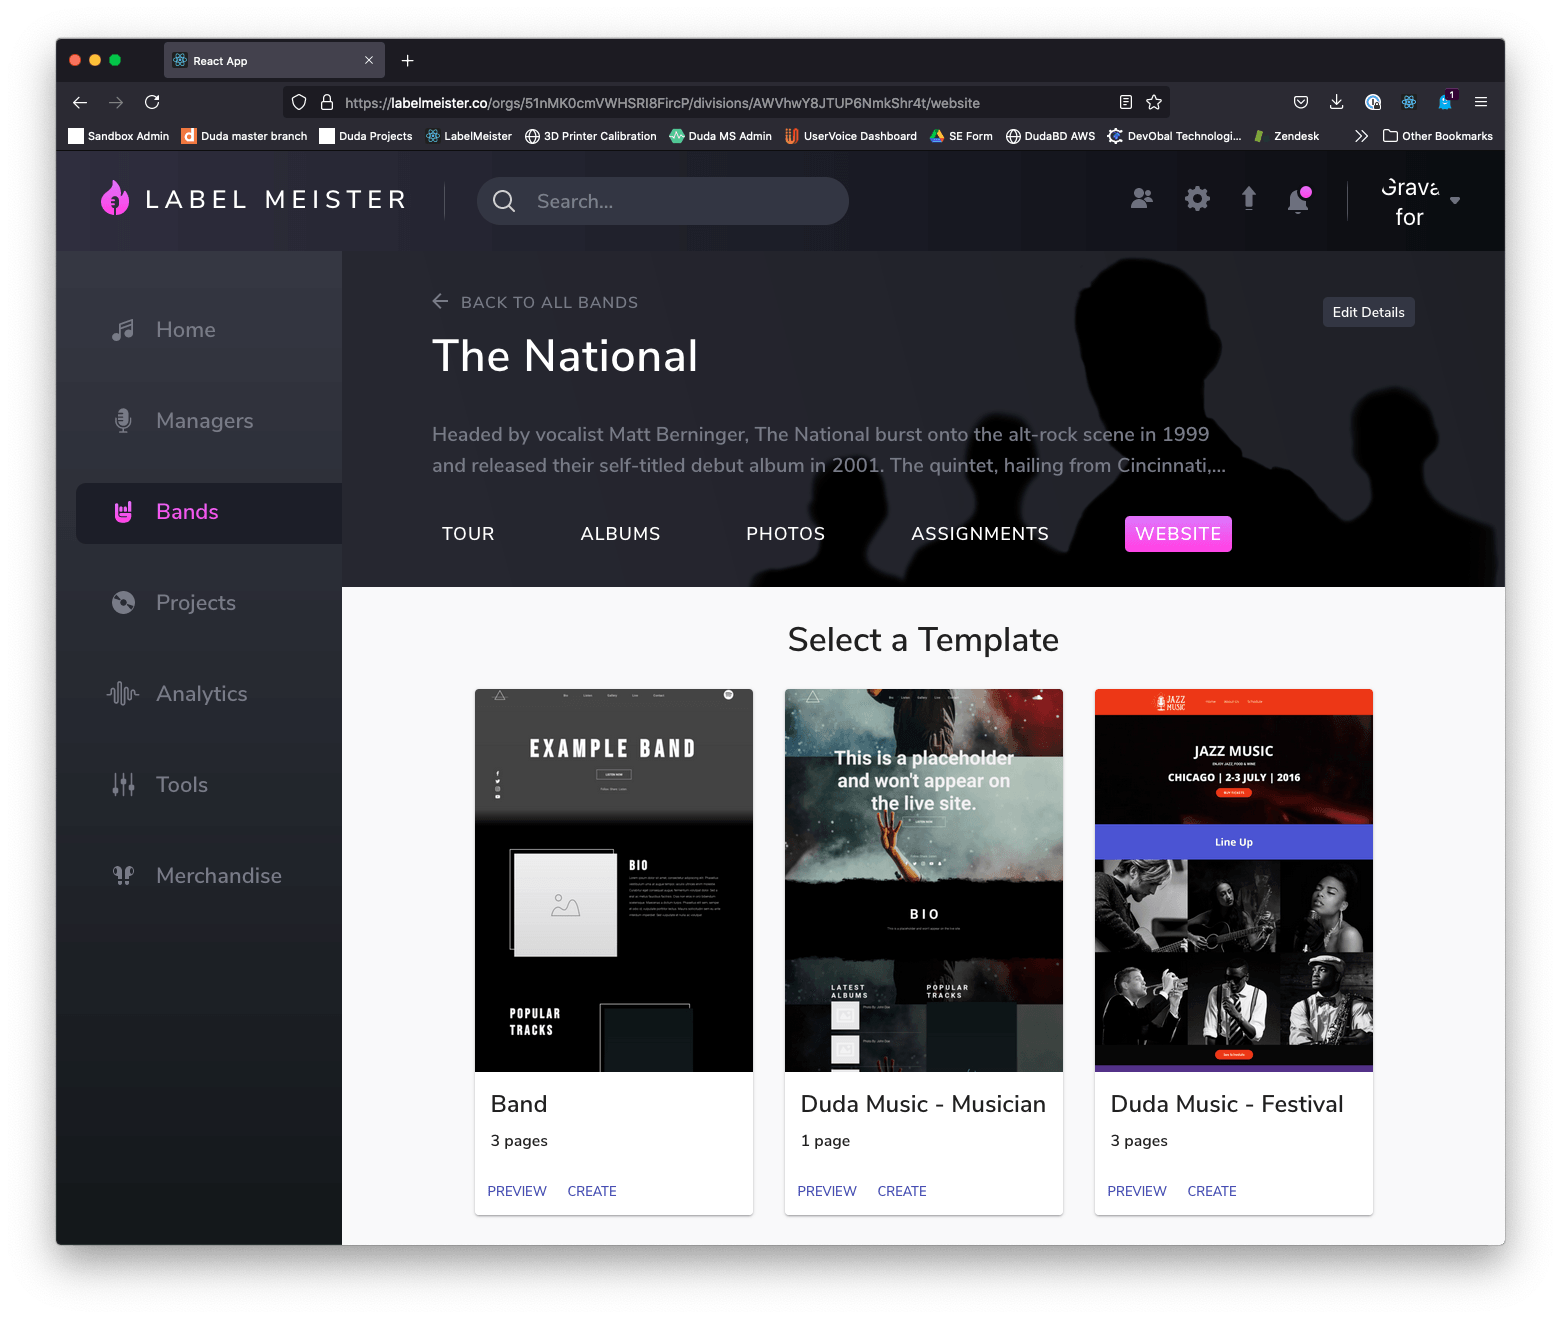Open the 3D Printer Calibration bookmark
1561x1319 pixels.
tap(591, 136)
